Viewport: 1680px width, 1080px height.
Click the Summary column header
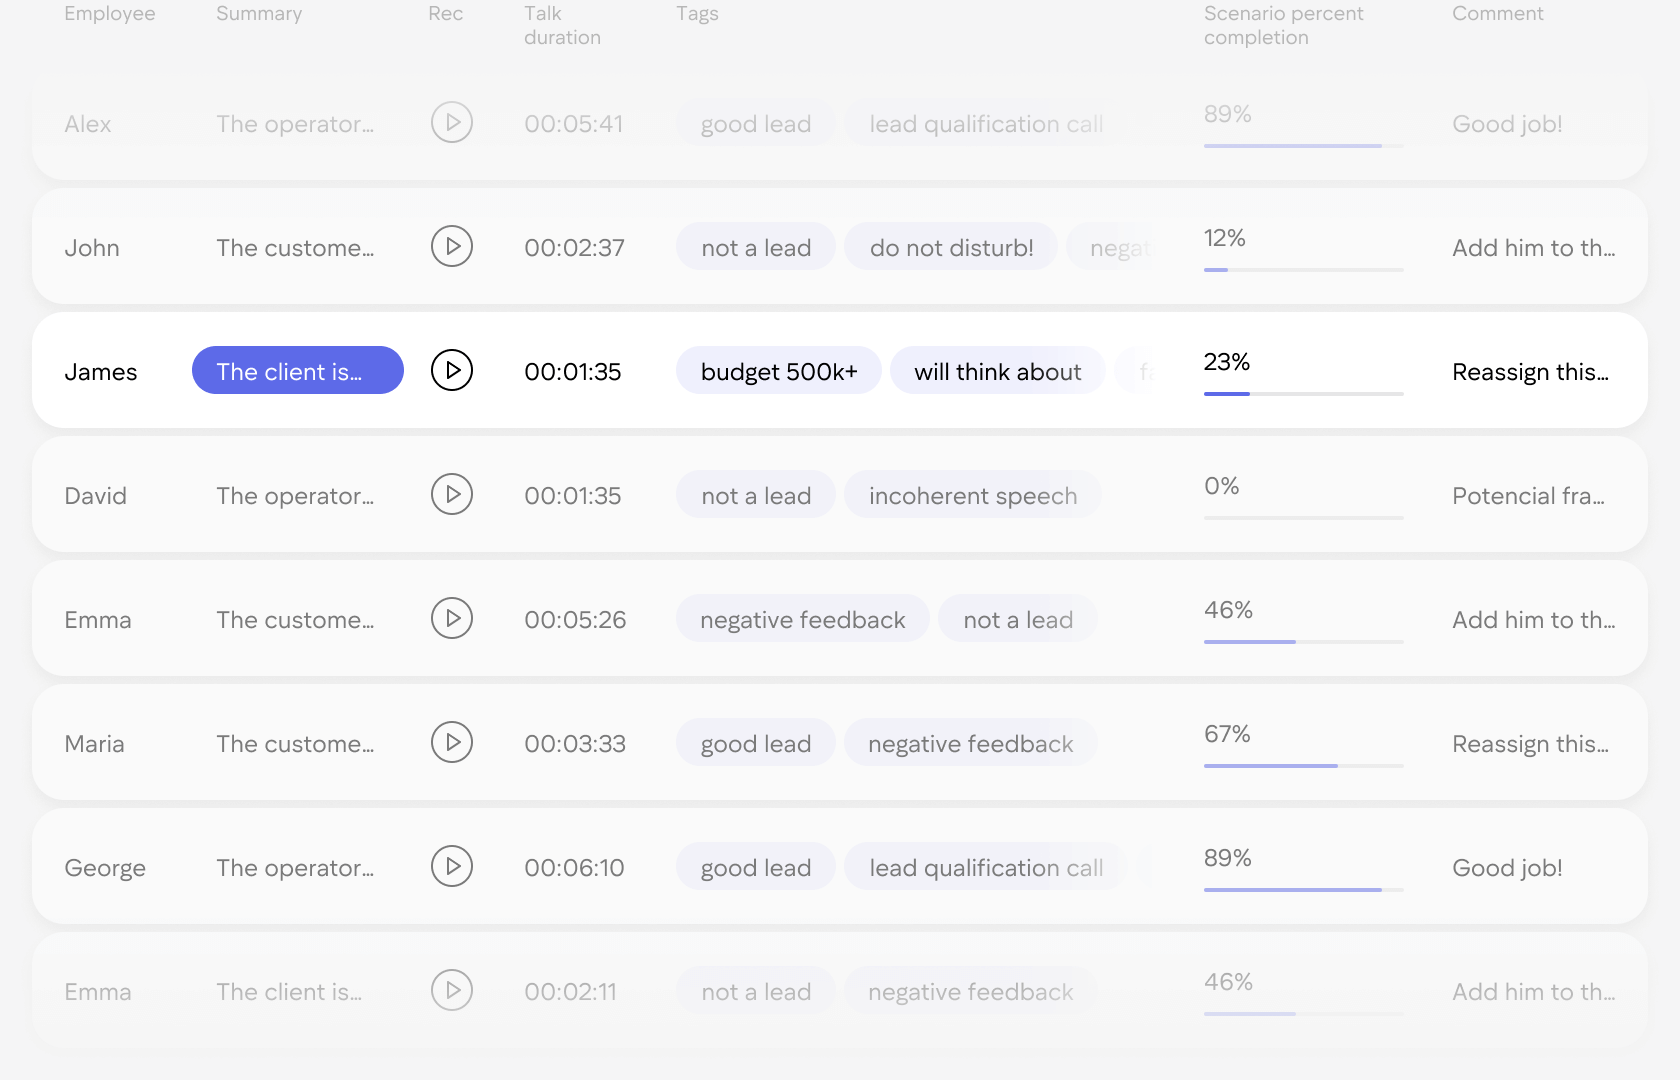point(259,14)
